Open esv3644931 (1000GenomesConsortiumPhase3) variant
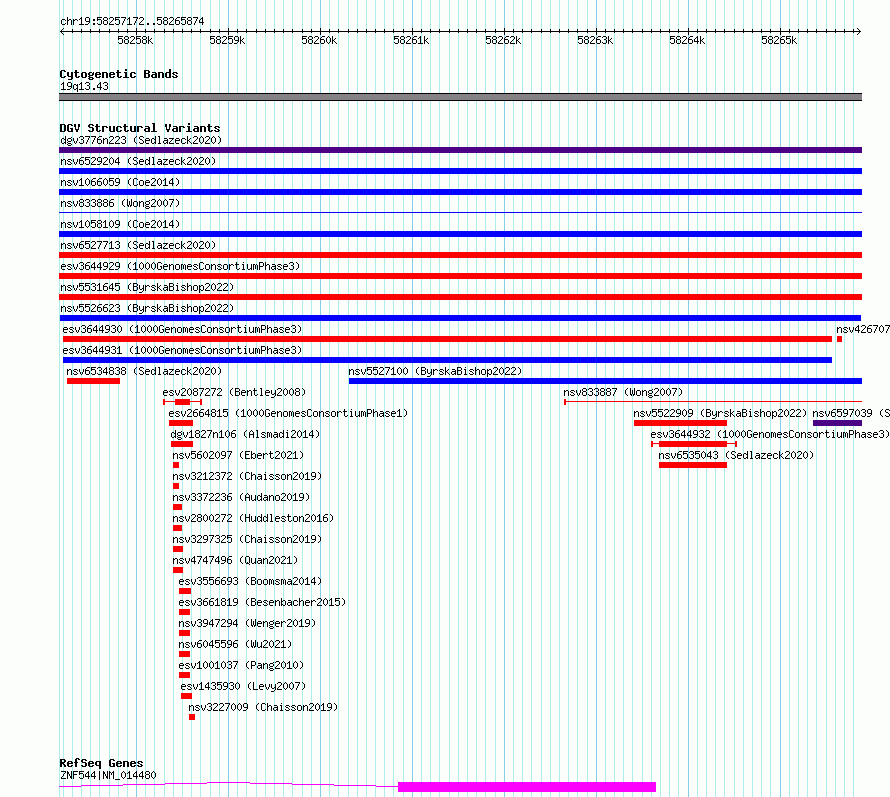The image size is (890, 797). point(182,350)
